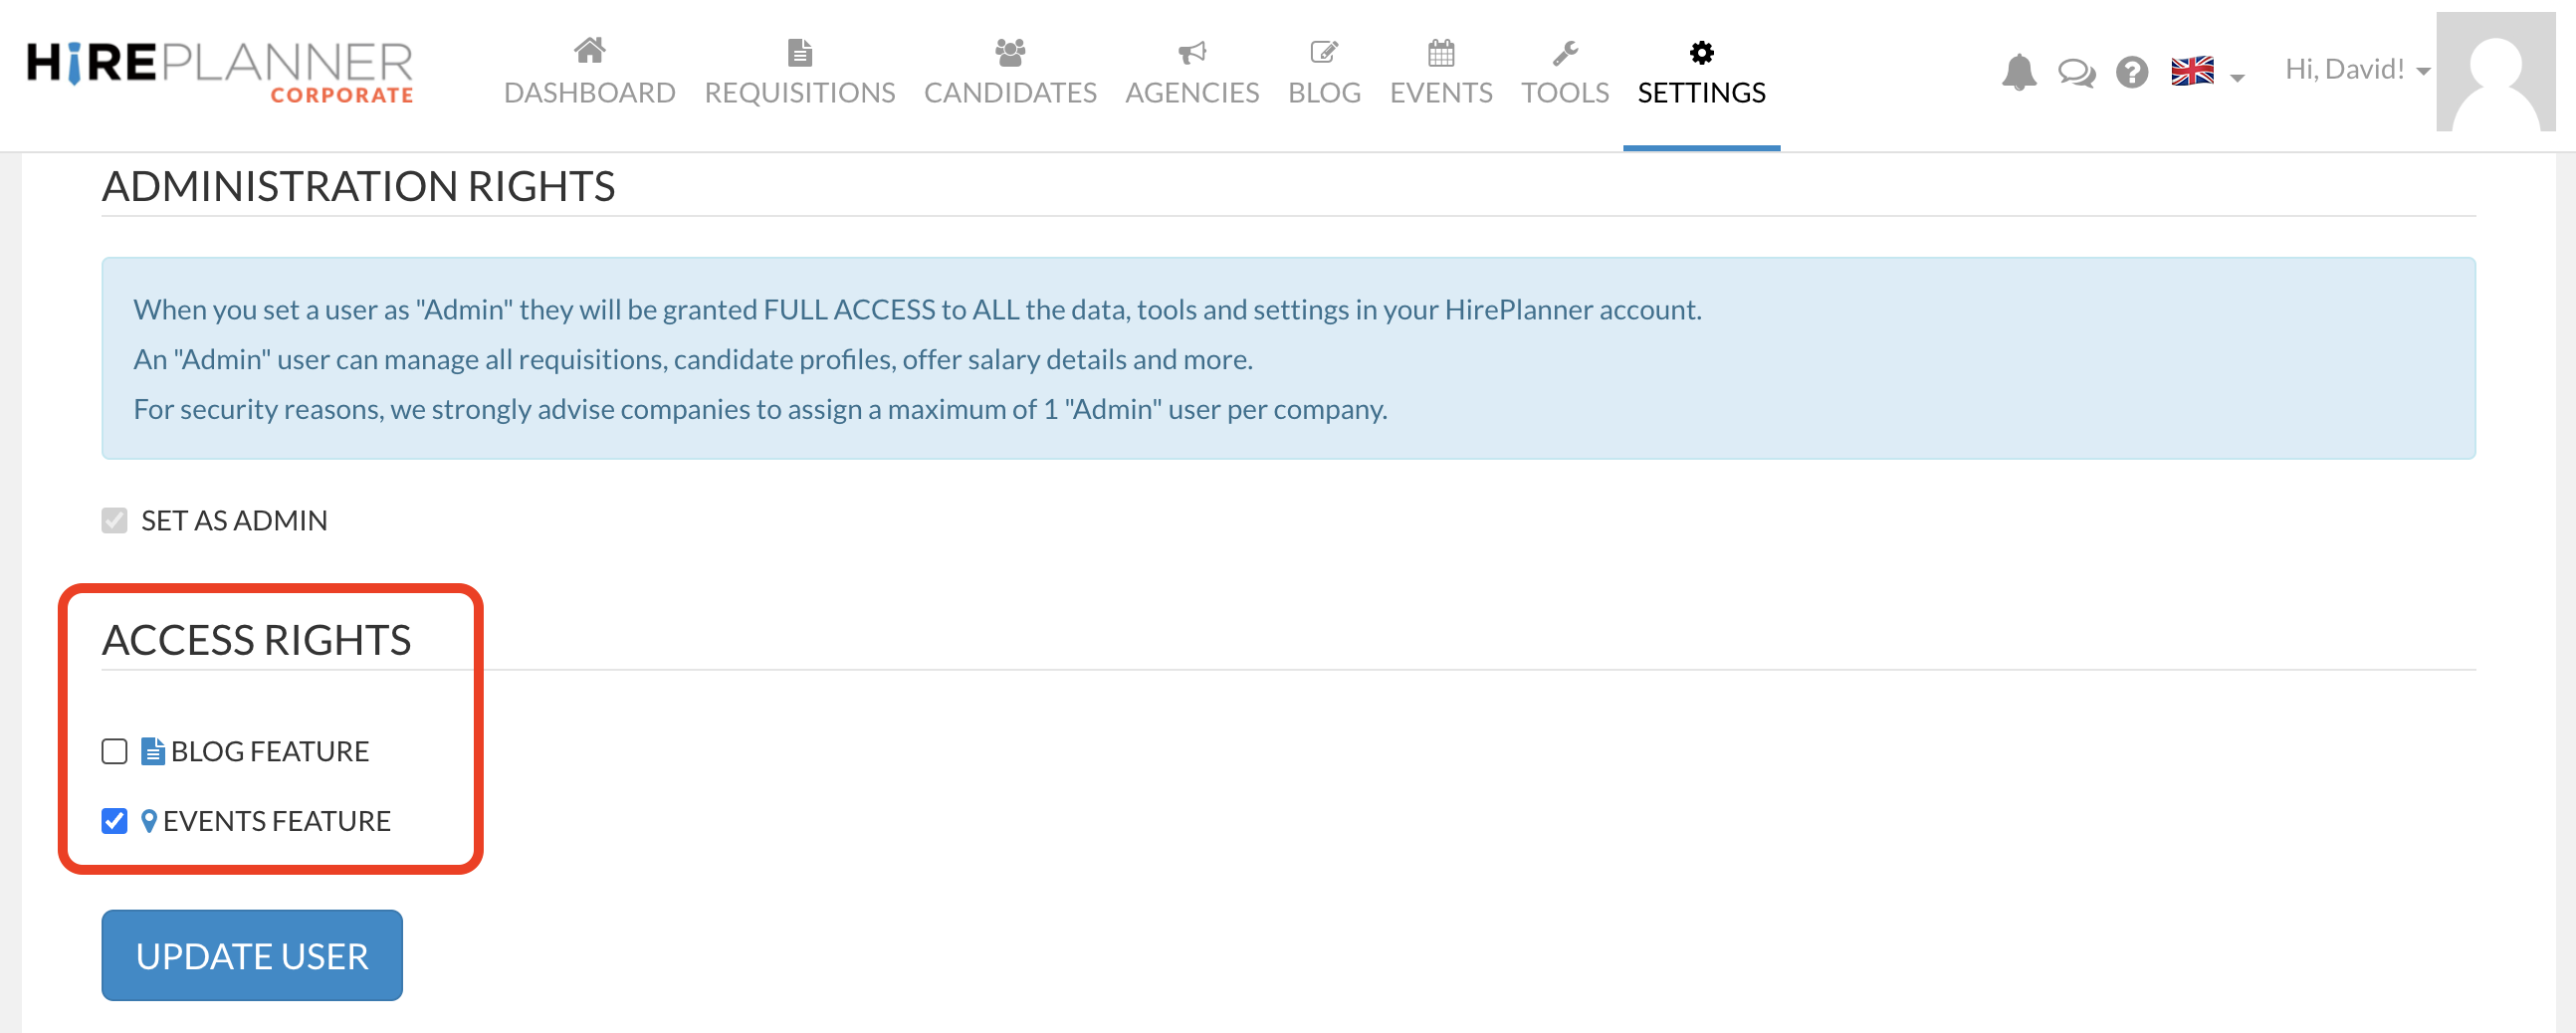Open notifications via the bell icon
This screenshot has width=2576, height=1033.
2019,71
